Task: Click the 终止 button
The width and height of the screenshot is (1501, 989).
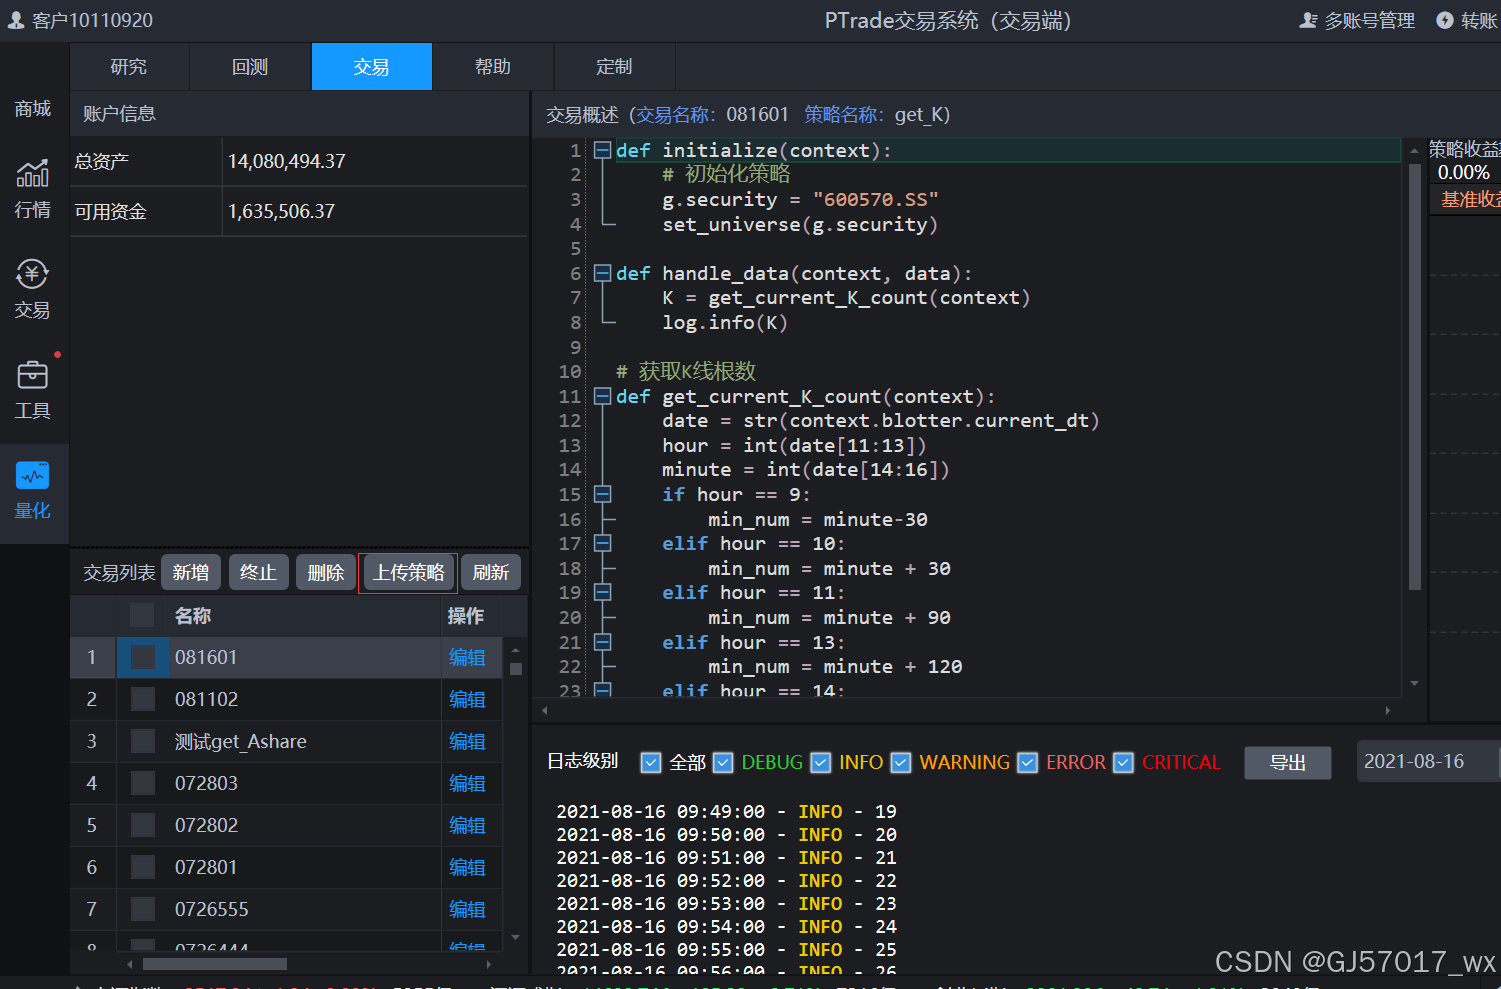Action: point(258,573)
